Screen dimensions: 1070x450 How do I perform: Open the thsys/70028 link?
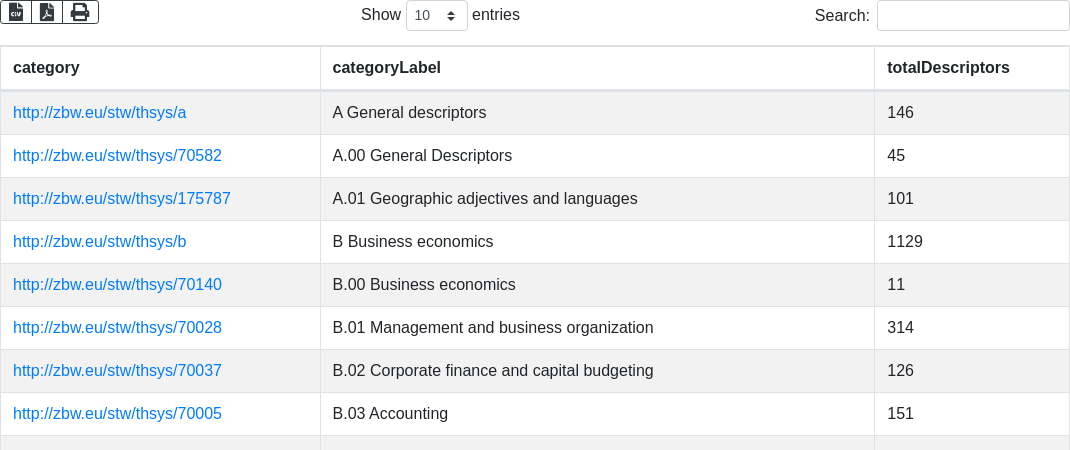(x=117, y=328)
